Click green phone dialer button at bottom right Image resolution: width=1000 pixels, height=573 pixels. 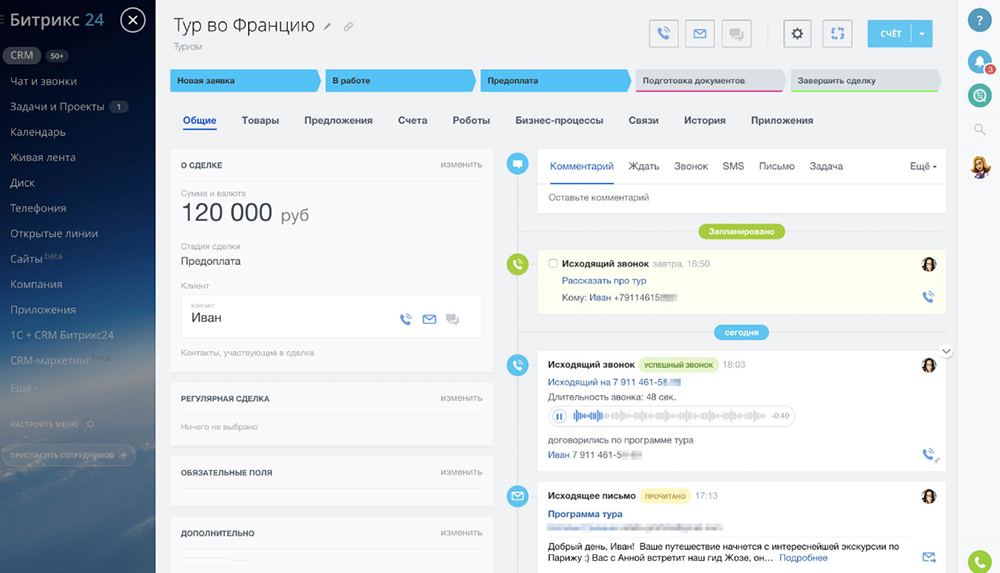(980, 562)
